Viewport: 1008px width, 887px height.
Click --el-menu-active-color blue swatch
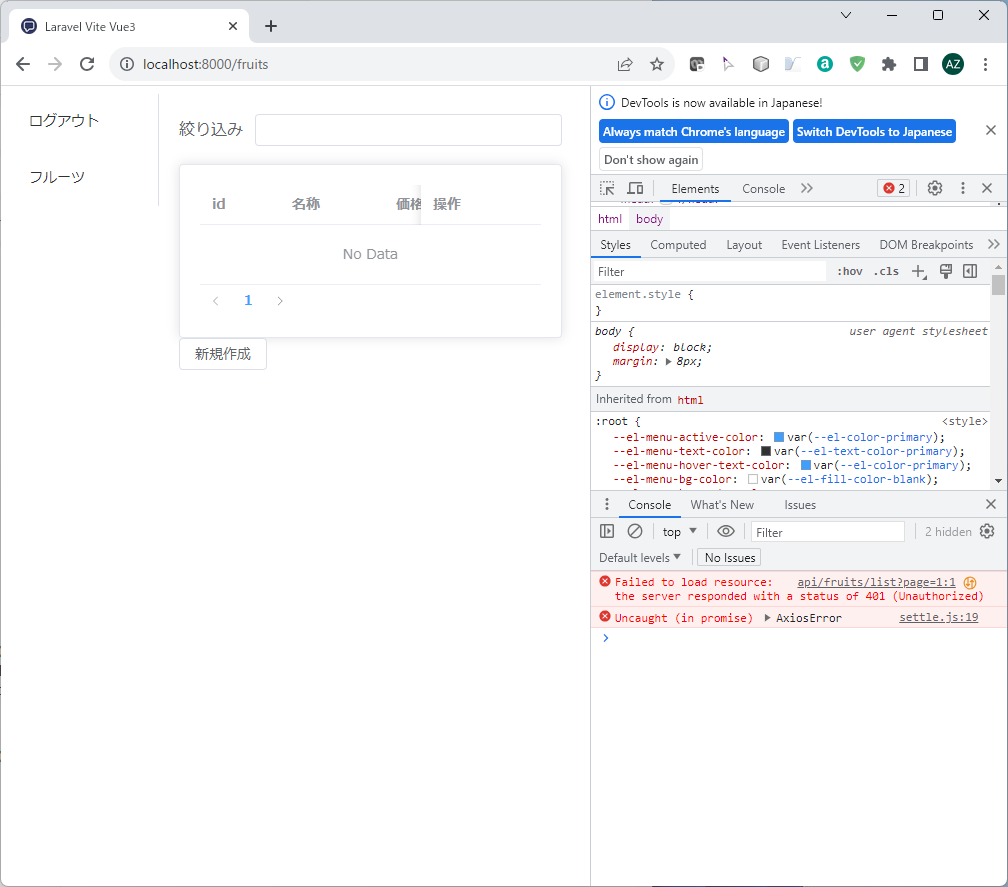click(x=778, y=437)
